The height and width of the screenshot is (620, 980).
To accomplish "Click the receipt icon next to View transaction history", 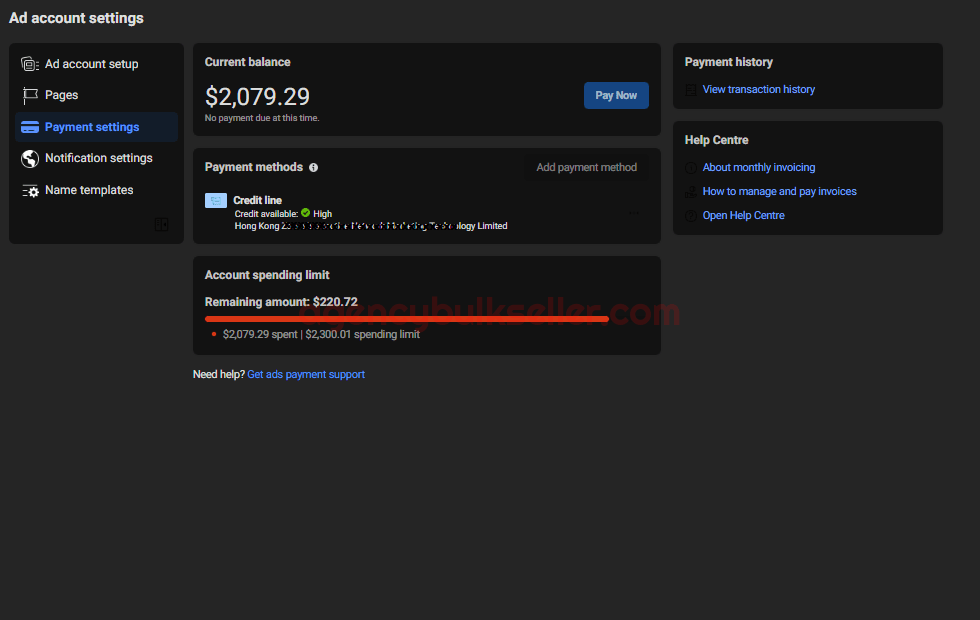I will (x=690, y=90).
